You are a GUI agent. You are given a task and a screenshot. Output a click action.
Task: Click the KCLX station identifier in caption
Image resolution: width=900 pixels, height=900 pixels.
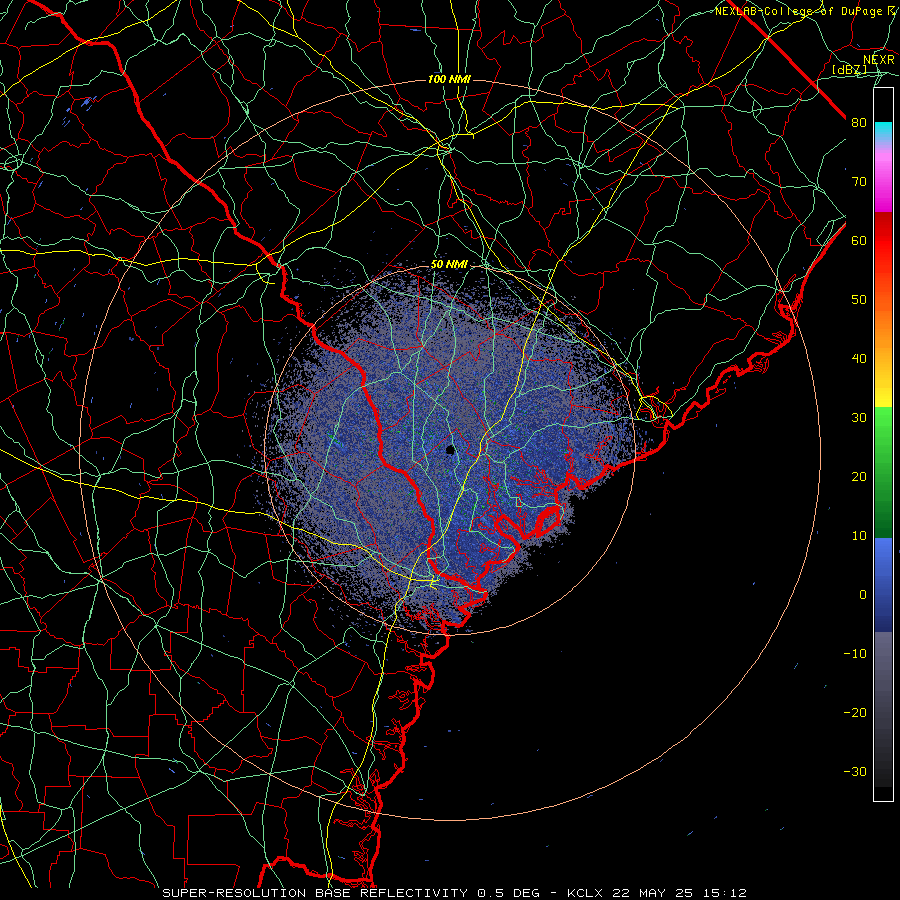587,893
